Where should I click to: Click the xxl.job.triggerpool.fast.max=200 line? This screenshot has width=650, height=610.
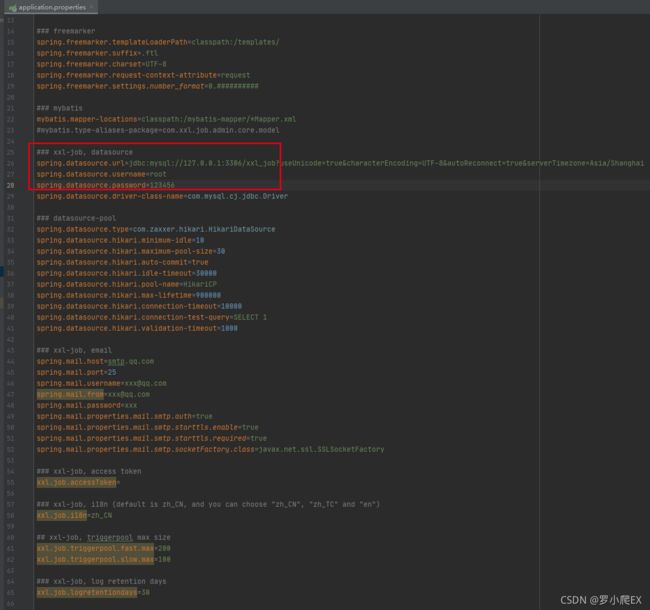103,548
